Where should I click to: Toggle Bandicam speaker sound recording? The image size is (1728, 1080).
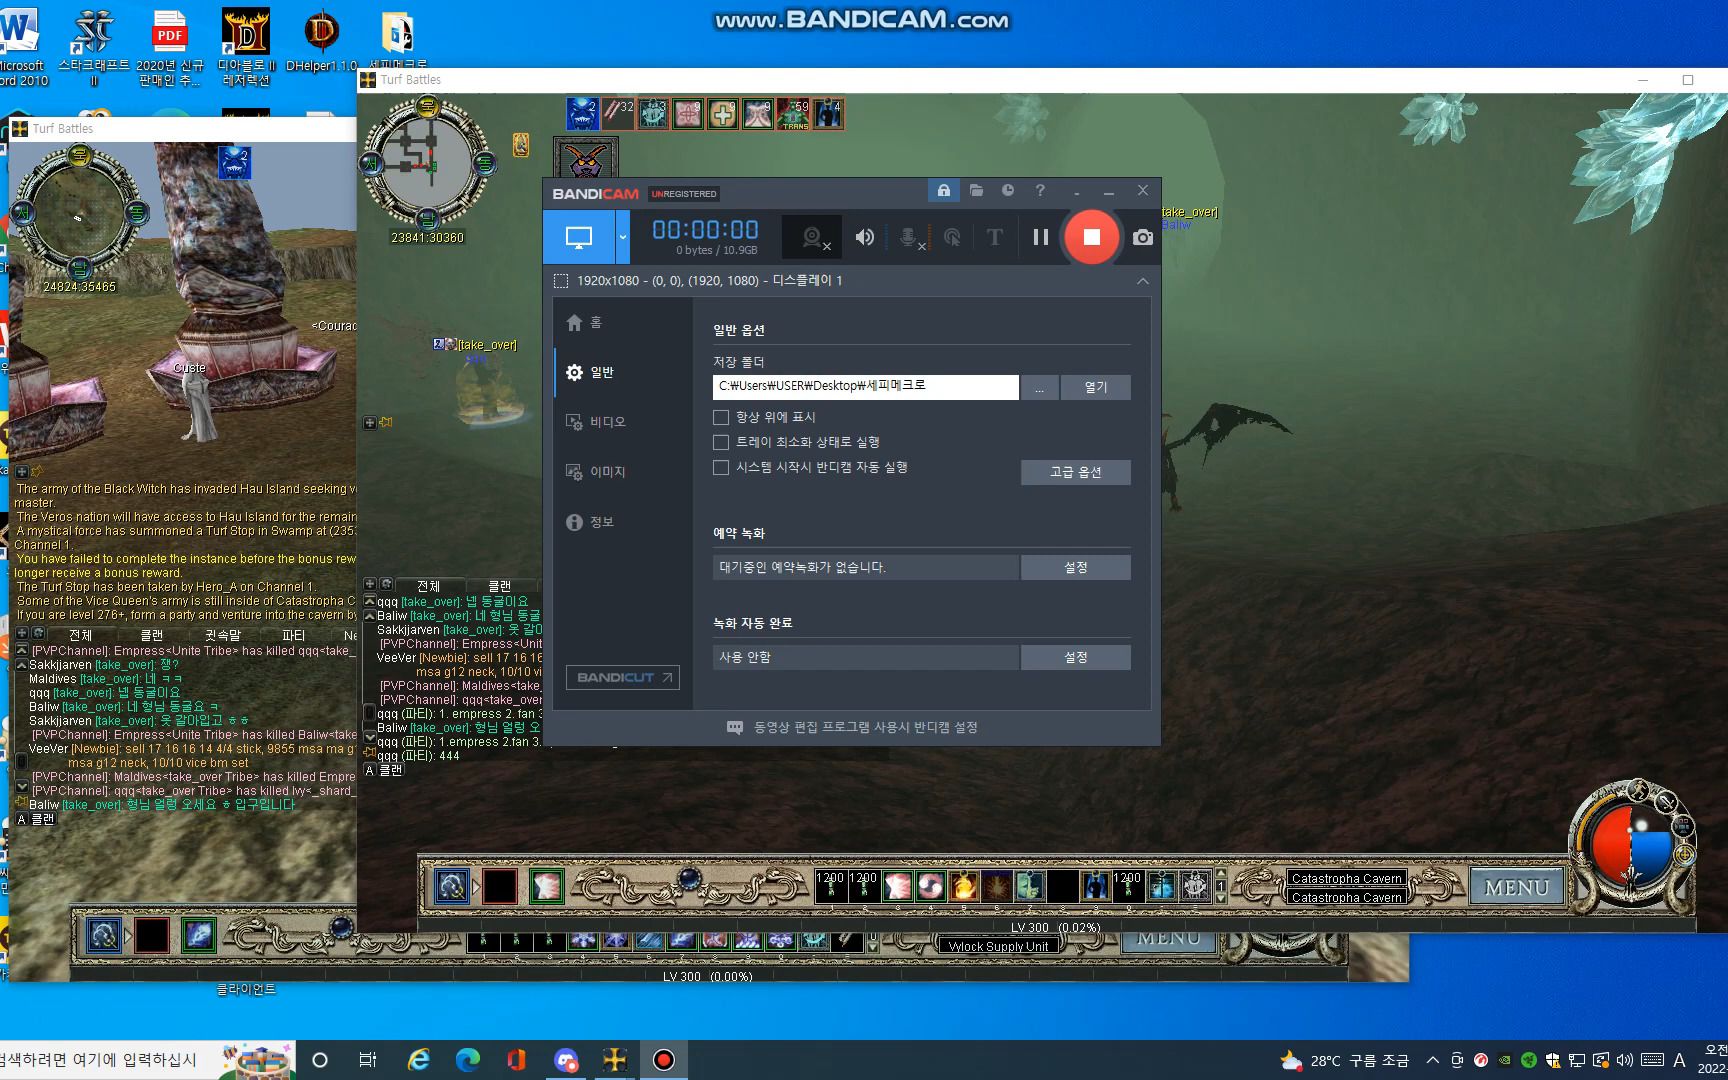click(865, 237)
